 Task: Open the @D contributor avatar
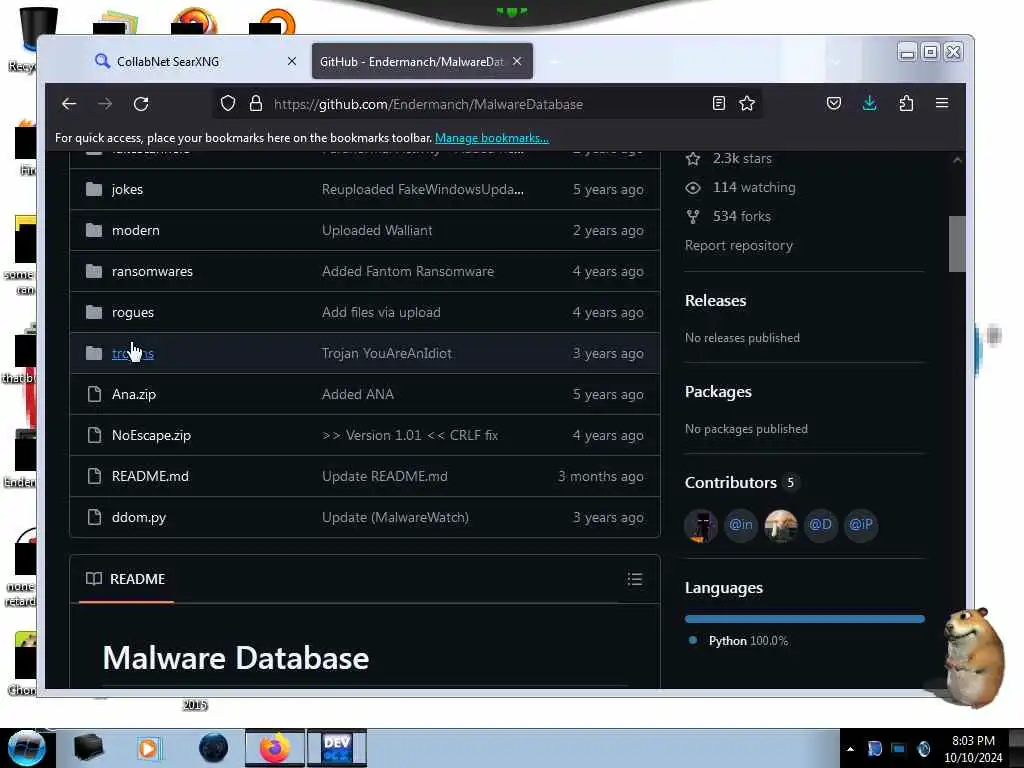click(820, 525)
